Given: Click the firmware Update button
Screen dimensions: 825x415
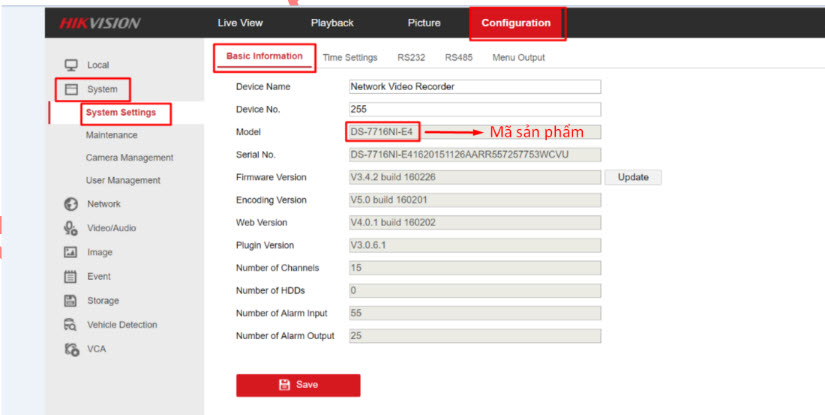Looking at the screenshot, I should pos(632,177).
